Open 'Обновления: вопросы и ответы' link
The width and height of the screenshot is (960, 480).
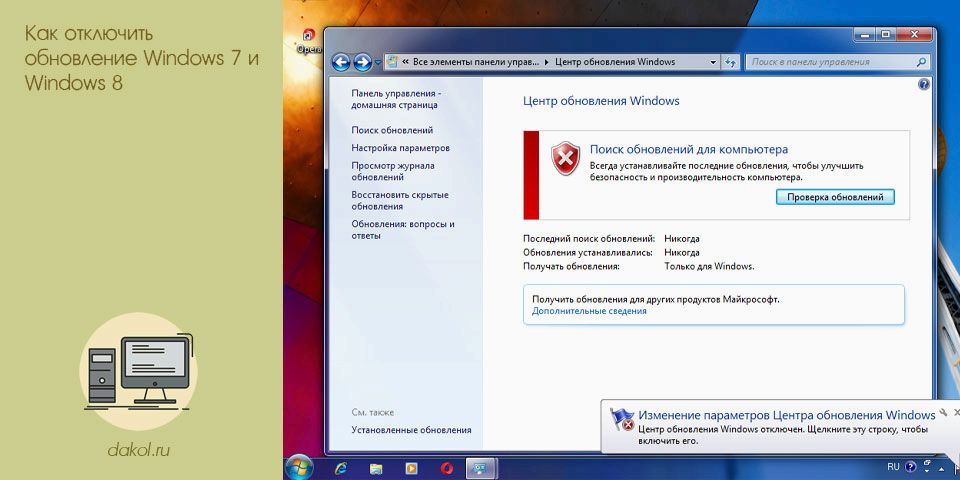(403, 230)
